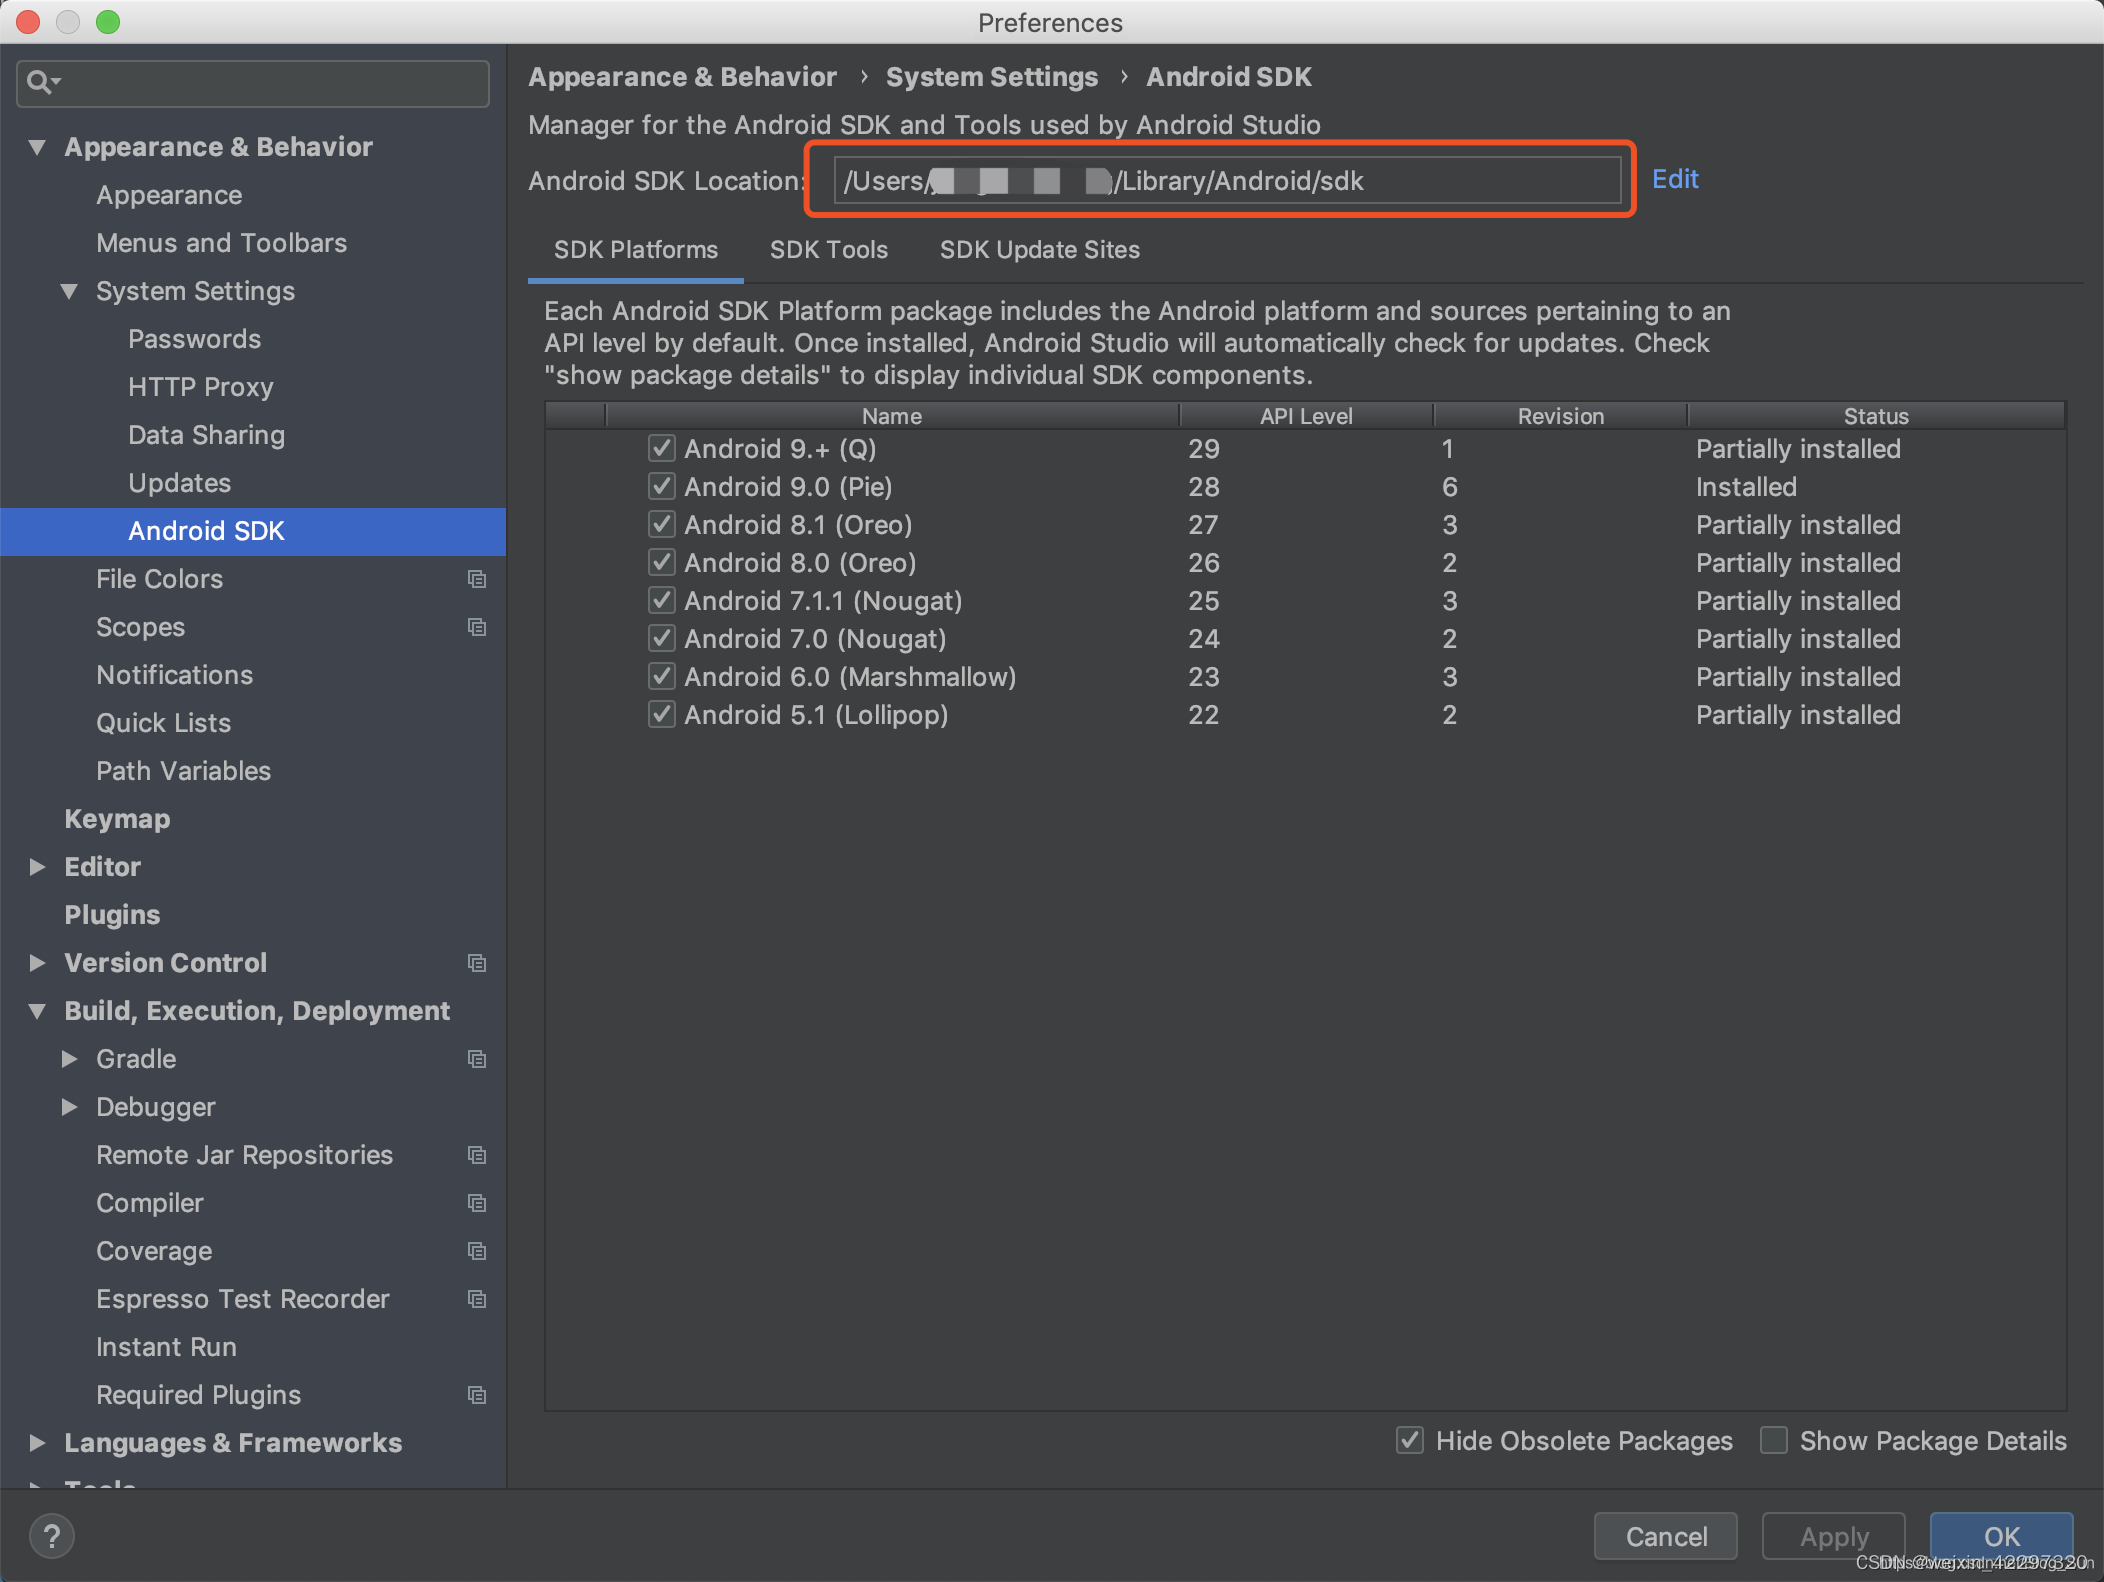Click System Settings in the breadcrumb
This screenshot has width=2104, height=1582.
(991, 77)
